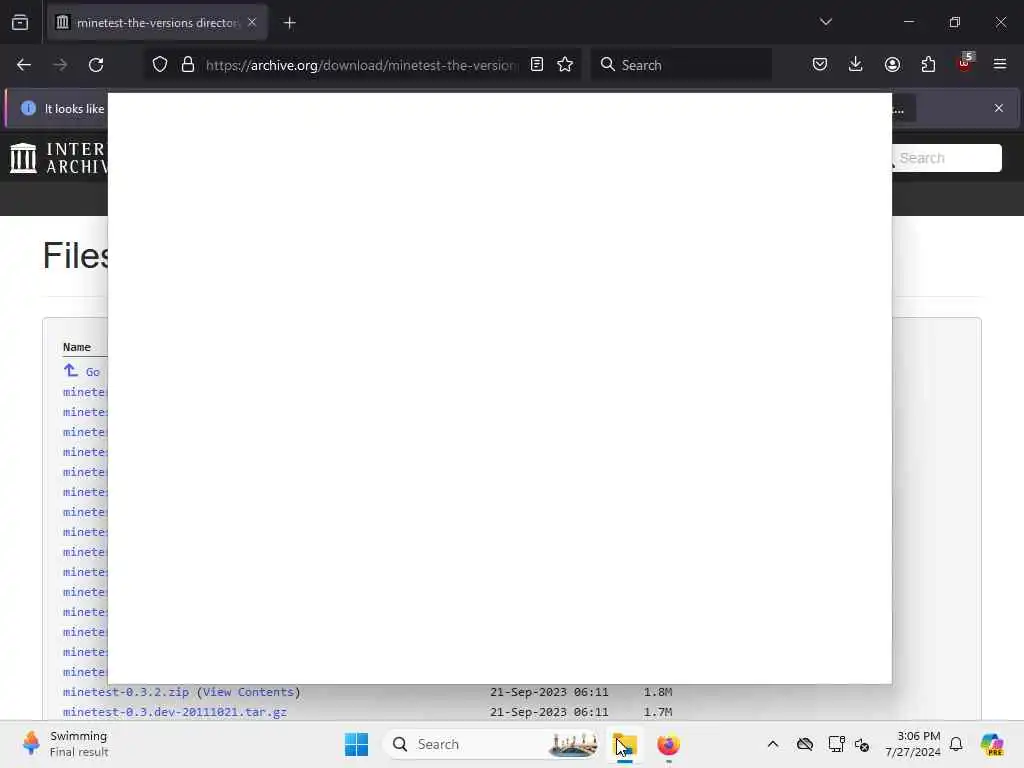Open the OneDrive cloud tray icon
Viewport: 1024px width, 768px height.
(805, 744)
